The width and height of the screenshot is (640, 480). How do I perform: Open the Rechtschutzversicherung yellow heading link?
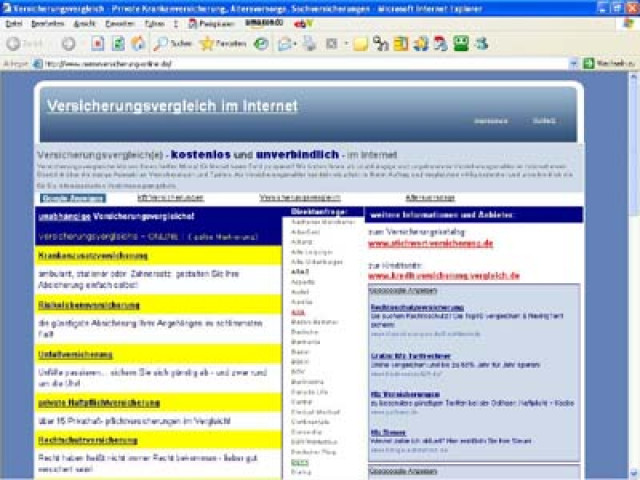88,440
